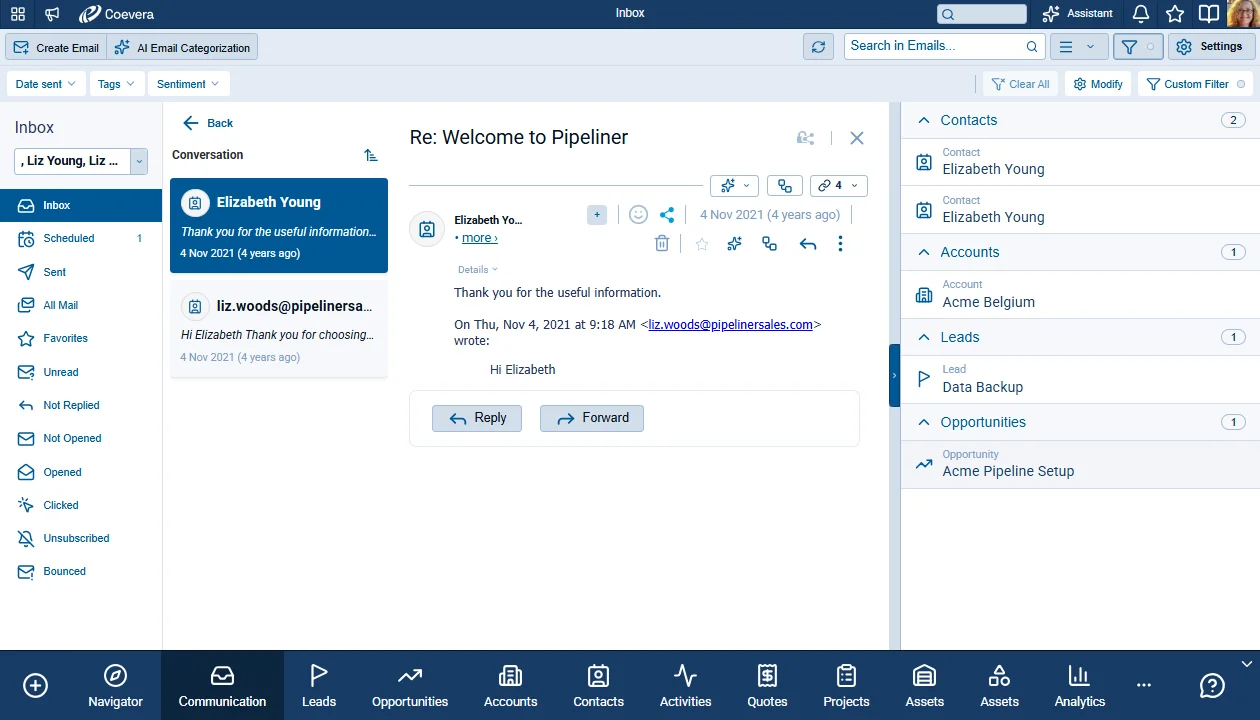Open the Tags filter dropdown
Screen dimensions: 1260x720
117,84
